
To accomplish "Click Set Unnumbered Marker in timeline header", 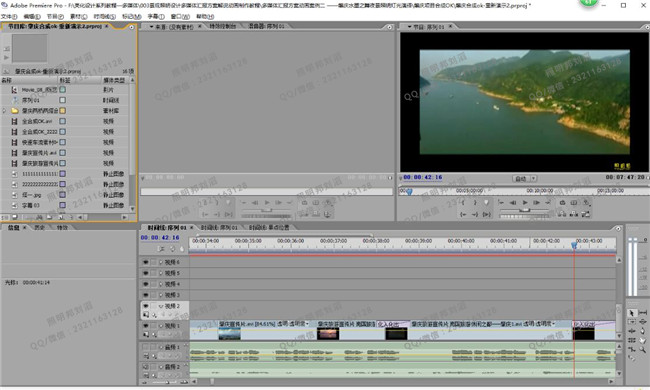I will pyautogui.click(x=182, y=249).
